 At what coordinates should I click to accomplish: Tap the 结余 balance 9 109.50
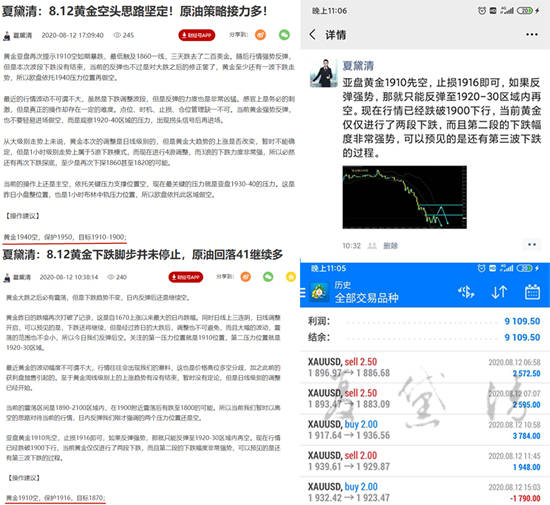click(522, 337)
